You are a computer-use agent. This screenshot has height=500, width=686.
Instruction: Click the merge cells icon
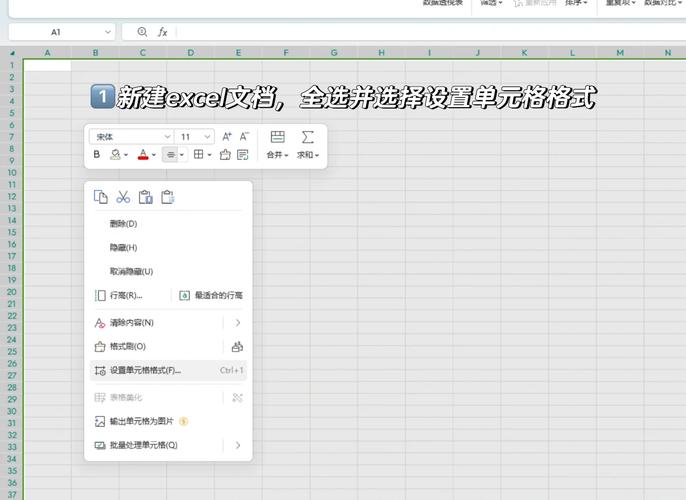tap(277, 137)
